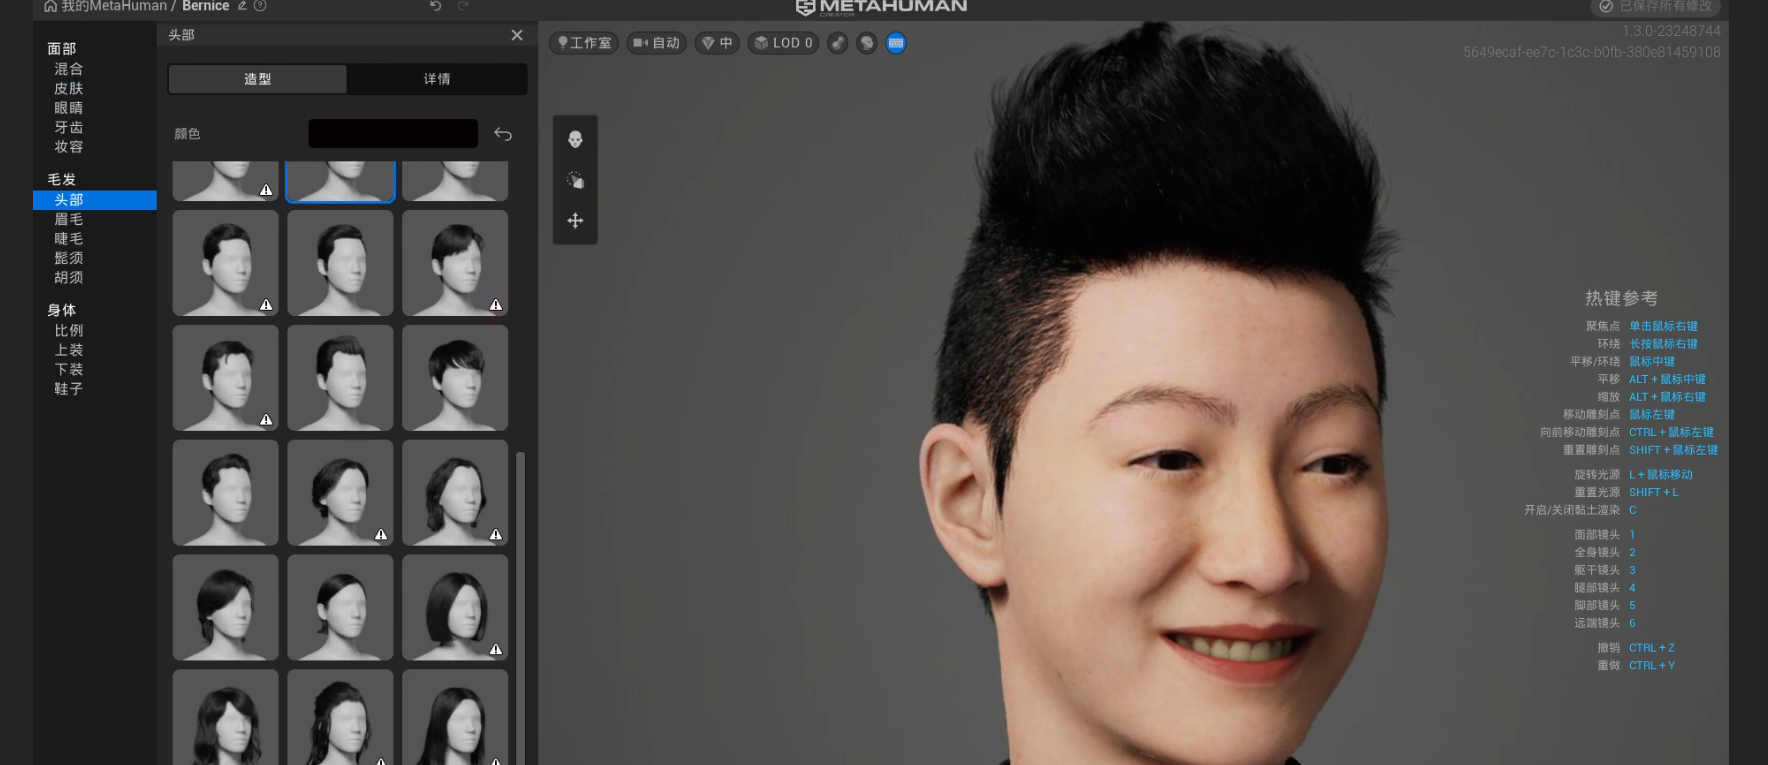Viewport: 1768px width, 765px height.
Task: Select 混合 in face section
Action: pyautogui.click(x=69, y=69)
